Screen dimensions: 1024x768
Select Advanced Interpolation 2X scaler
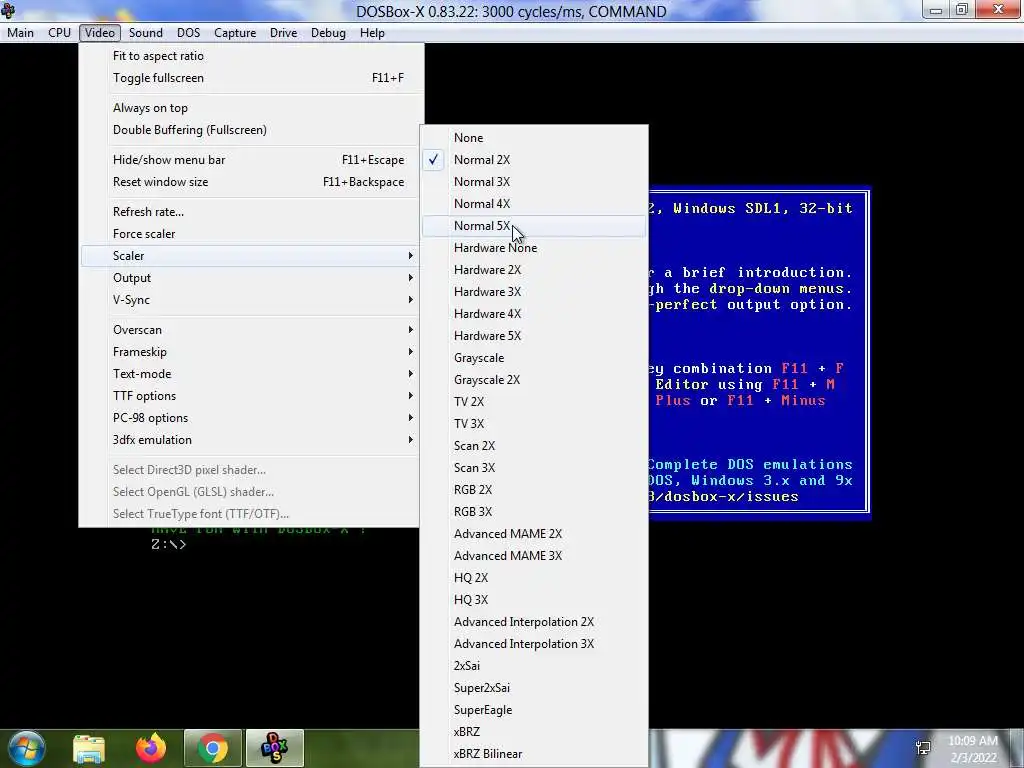(534, 622)
